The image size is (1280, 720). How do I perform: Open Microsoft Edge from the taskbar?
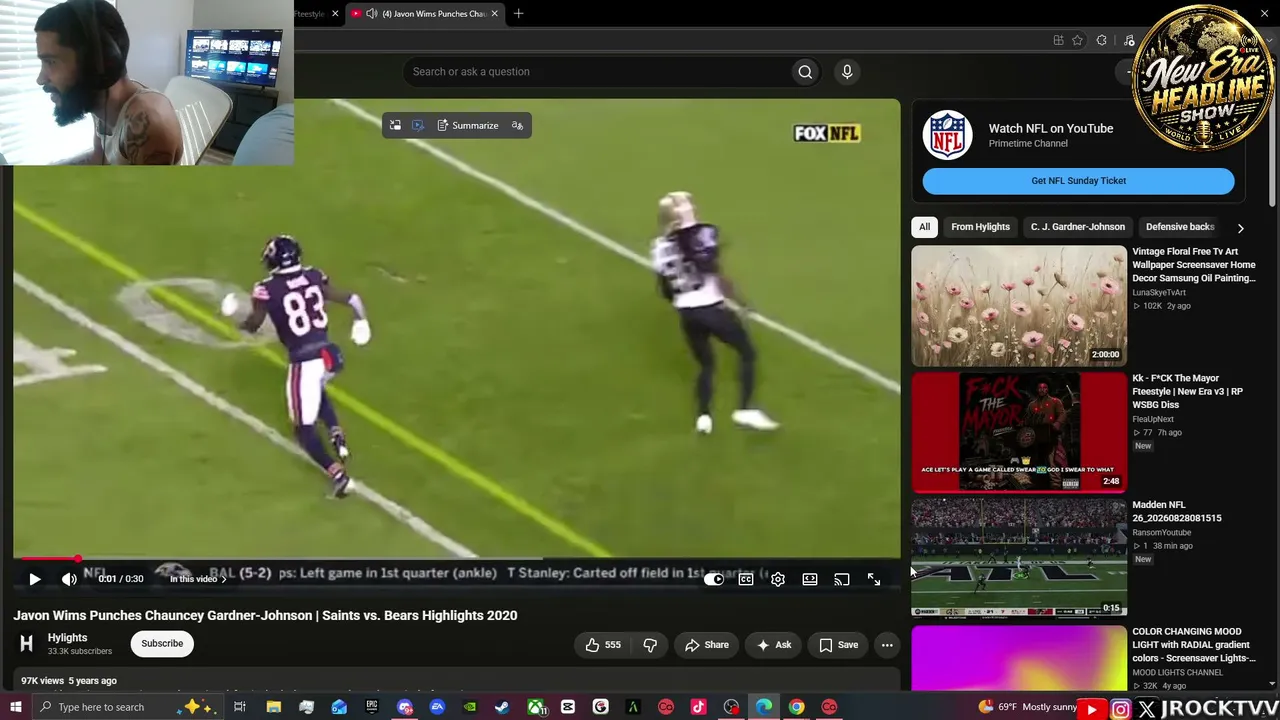[764, 707]
